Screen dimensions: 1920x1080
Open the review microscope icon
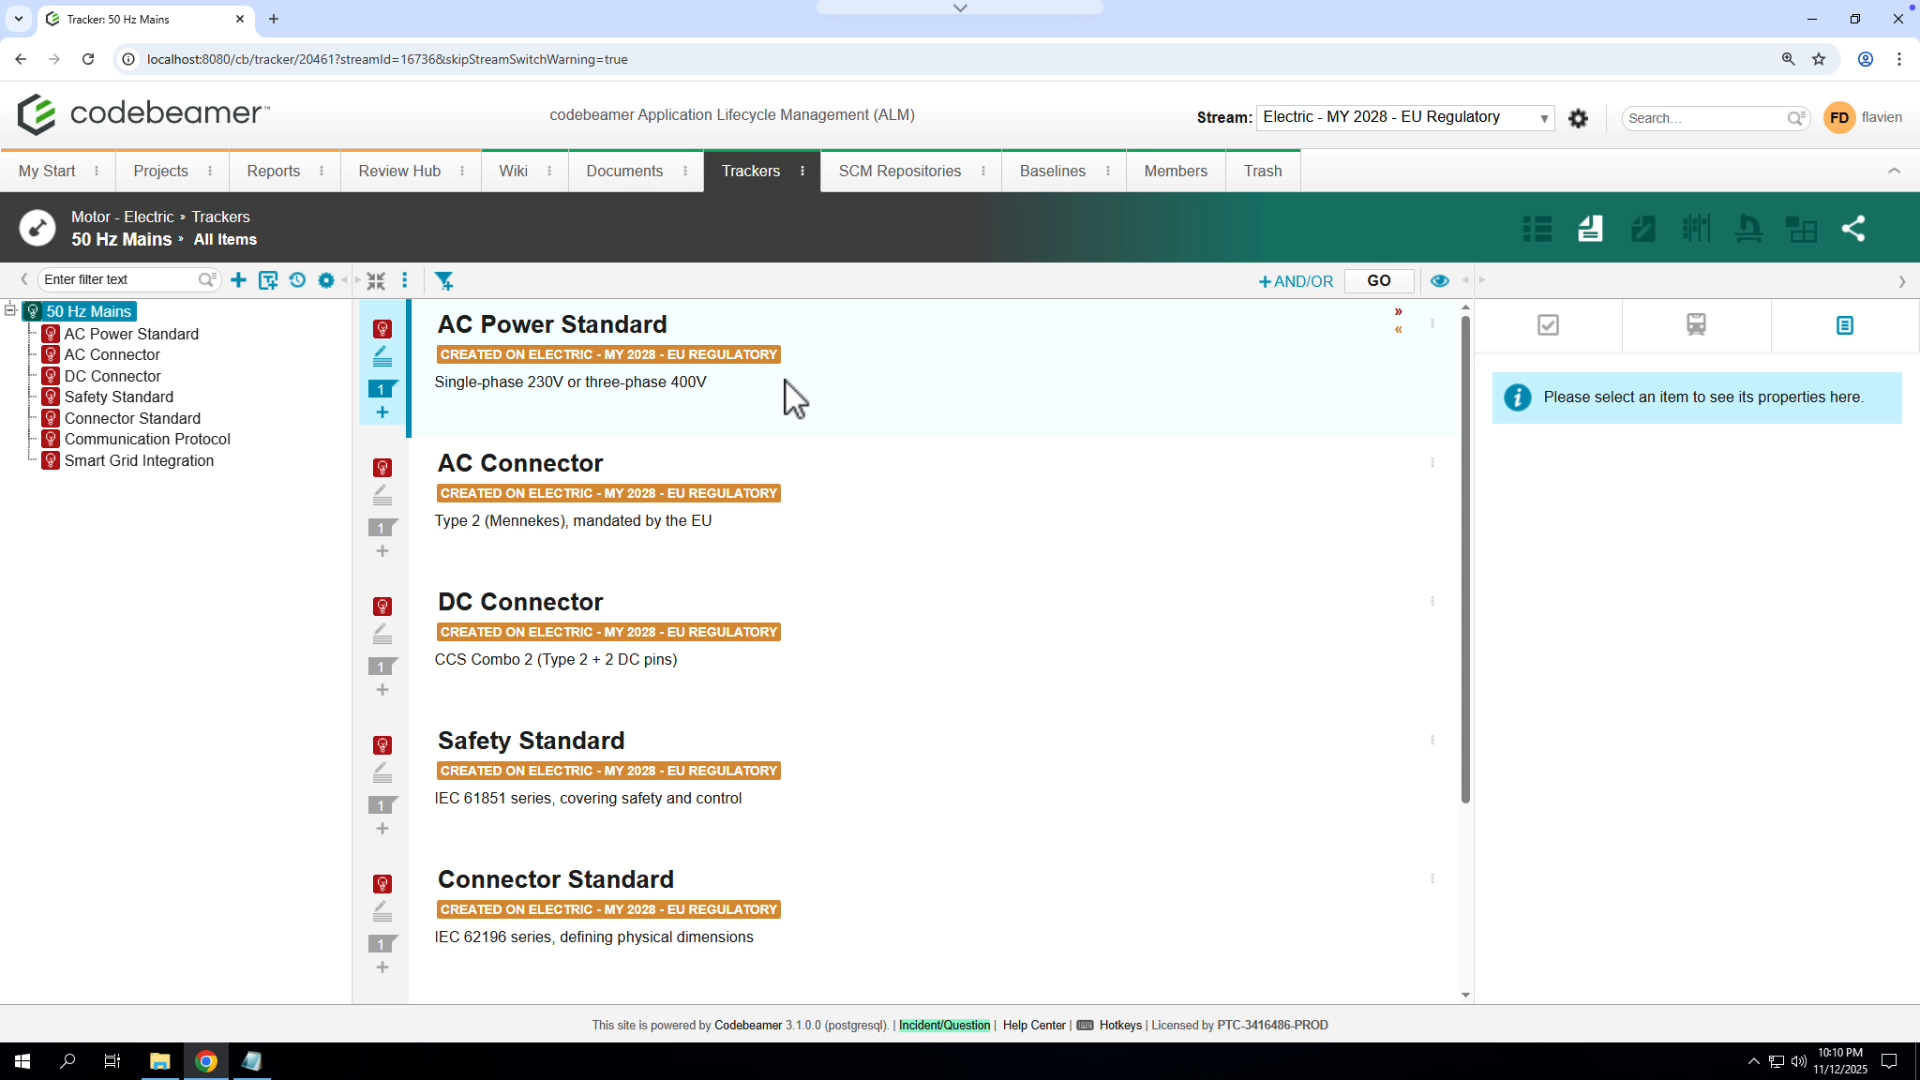[x=1748, y=229]
